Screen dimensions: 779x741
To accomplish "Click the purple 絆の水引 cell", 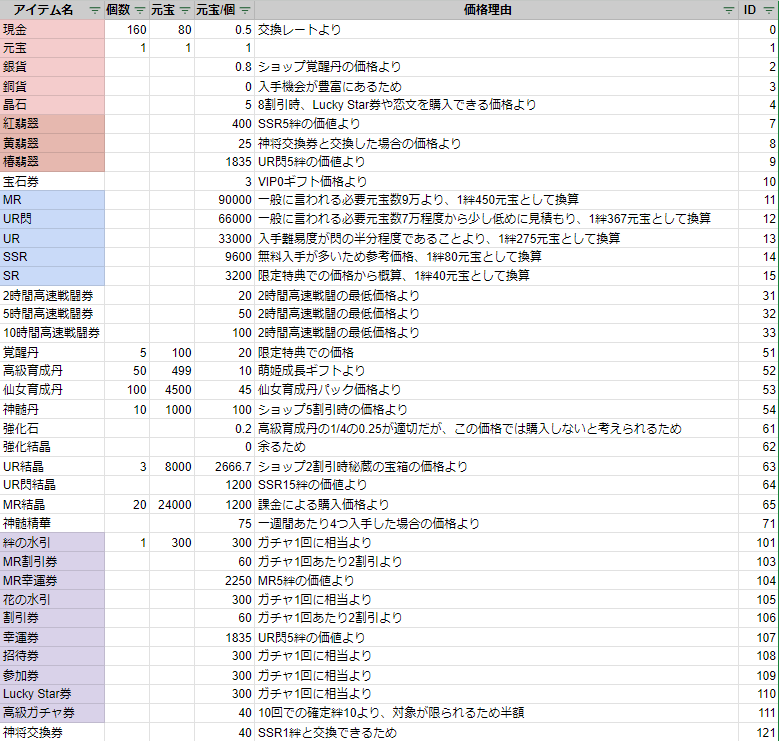I will [x=51, y=542].
